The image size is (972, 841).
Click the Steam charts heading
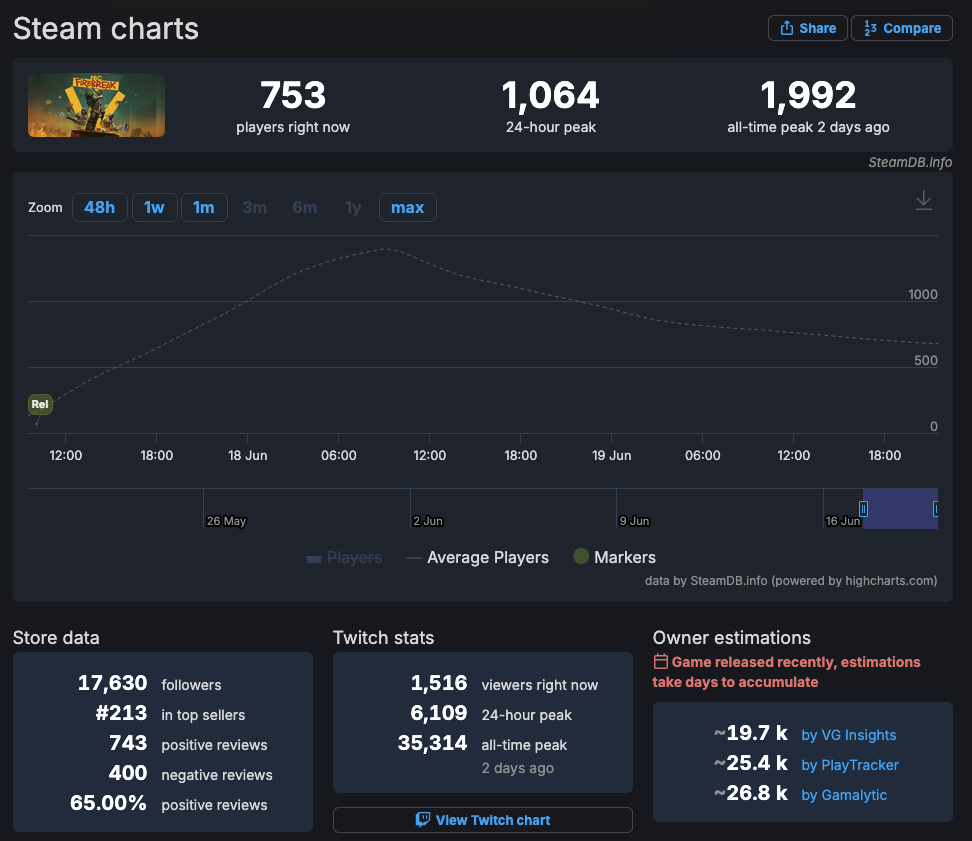pyautogui.click(x=106, y=29)
